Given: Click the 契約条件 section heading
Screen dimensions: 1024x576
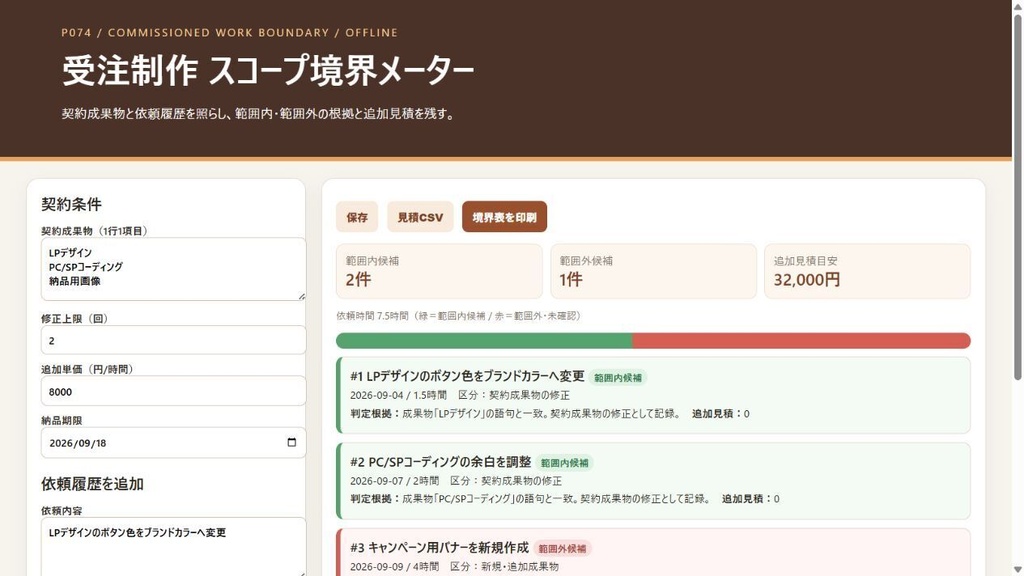Looking at the screenshot, I should (x=71, y=204).
